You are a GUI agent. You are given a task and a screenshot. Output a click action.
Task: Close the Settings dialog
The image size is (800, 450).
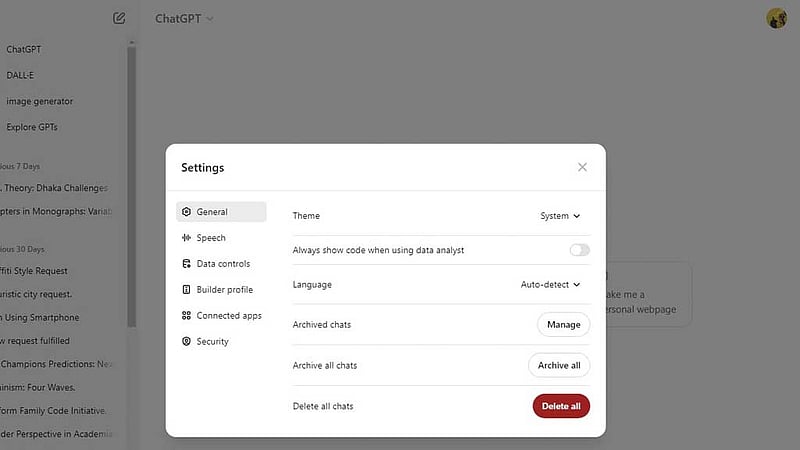tap(582, 167)
